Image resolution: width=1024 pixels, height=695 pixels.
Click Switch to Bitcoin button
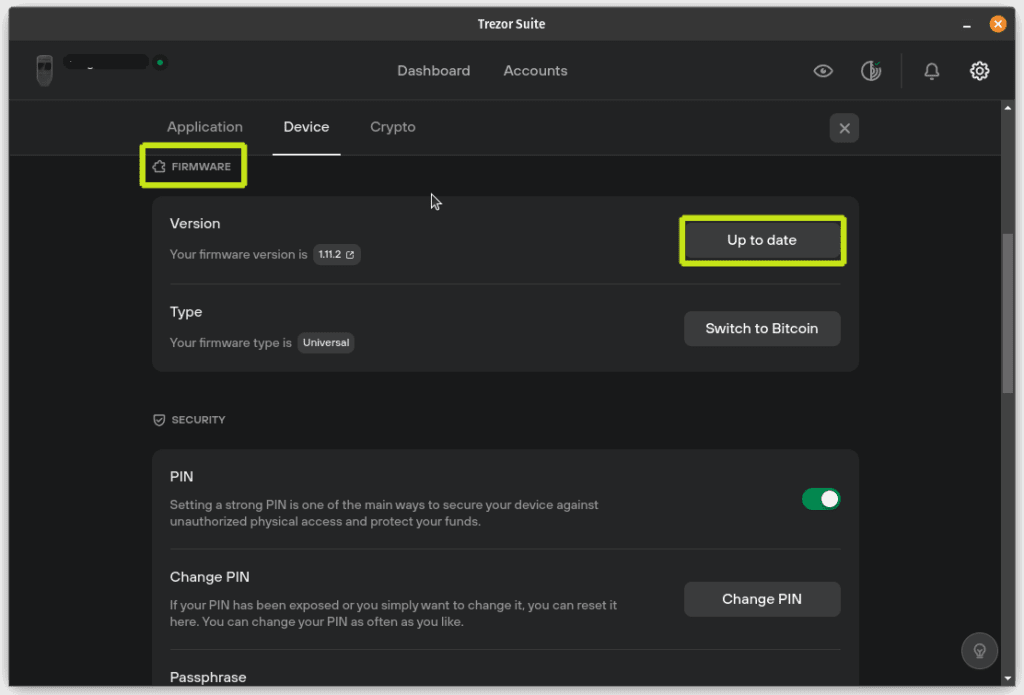762,328
